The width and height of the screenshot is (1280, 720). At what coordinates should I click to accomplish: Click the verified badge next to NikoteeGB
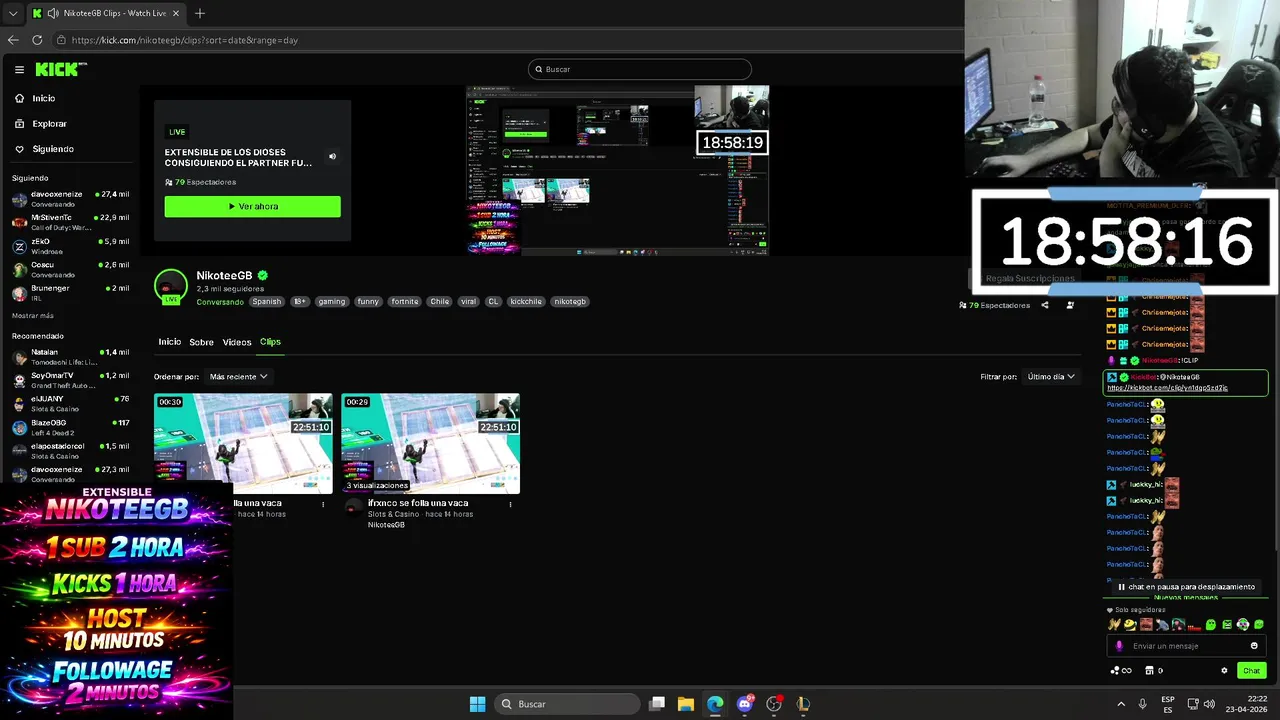262,275
